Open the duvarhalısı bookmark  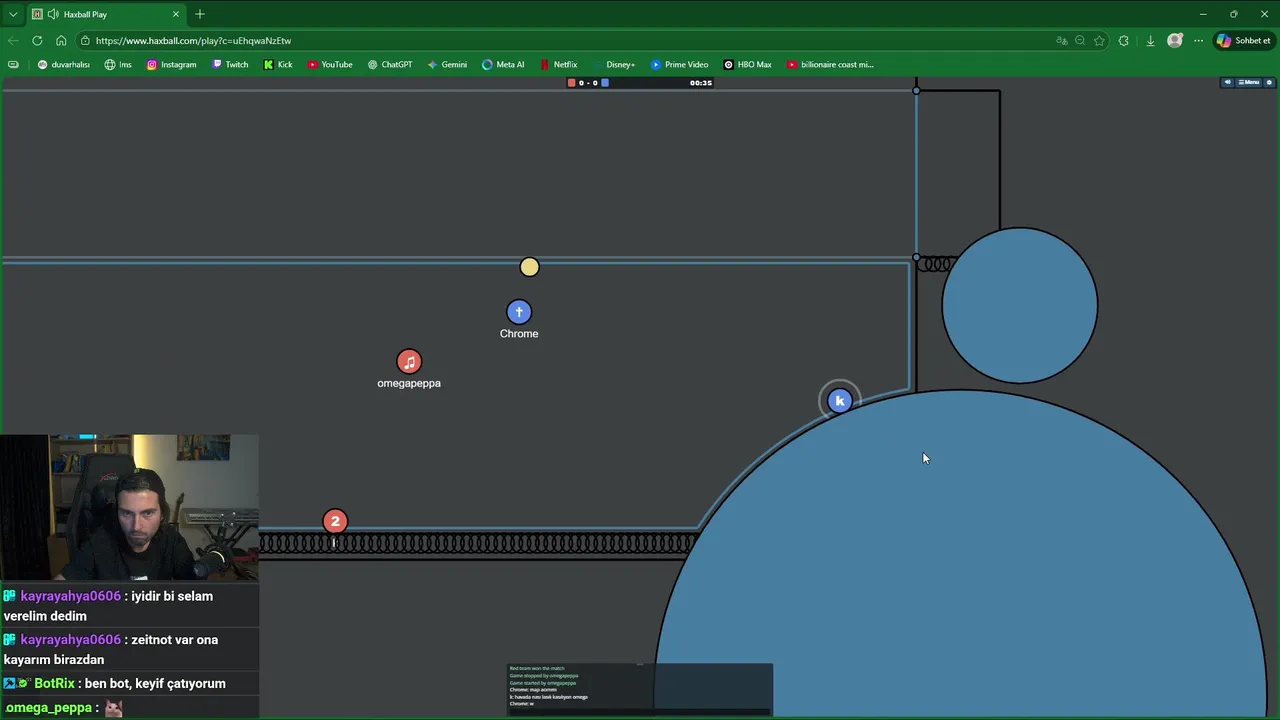64,64
